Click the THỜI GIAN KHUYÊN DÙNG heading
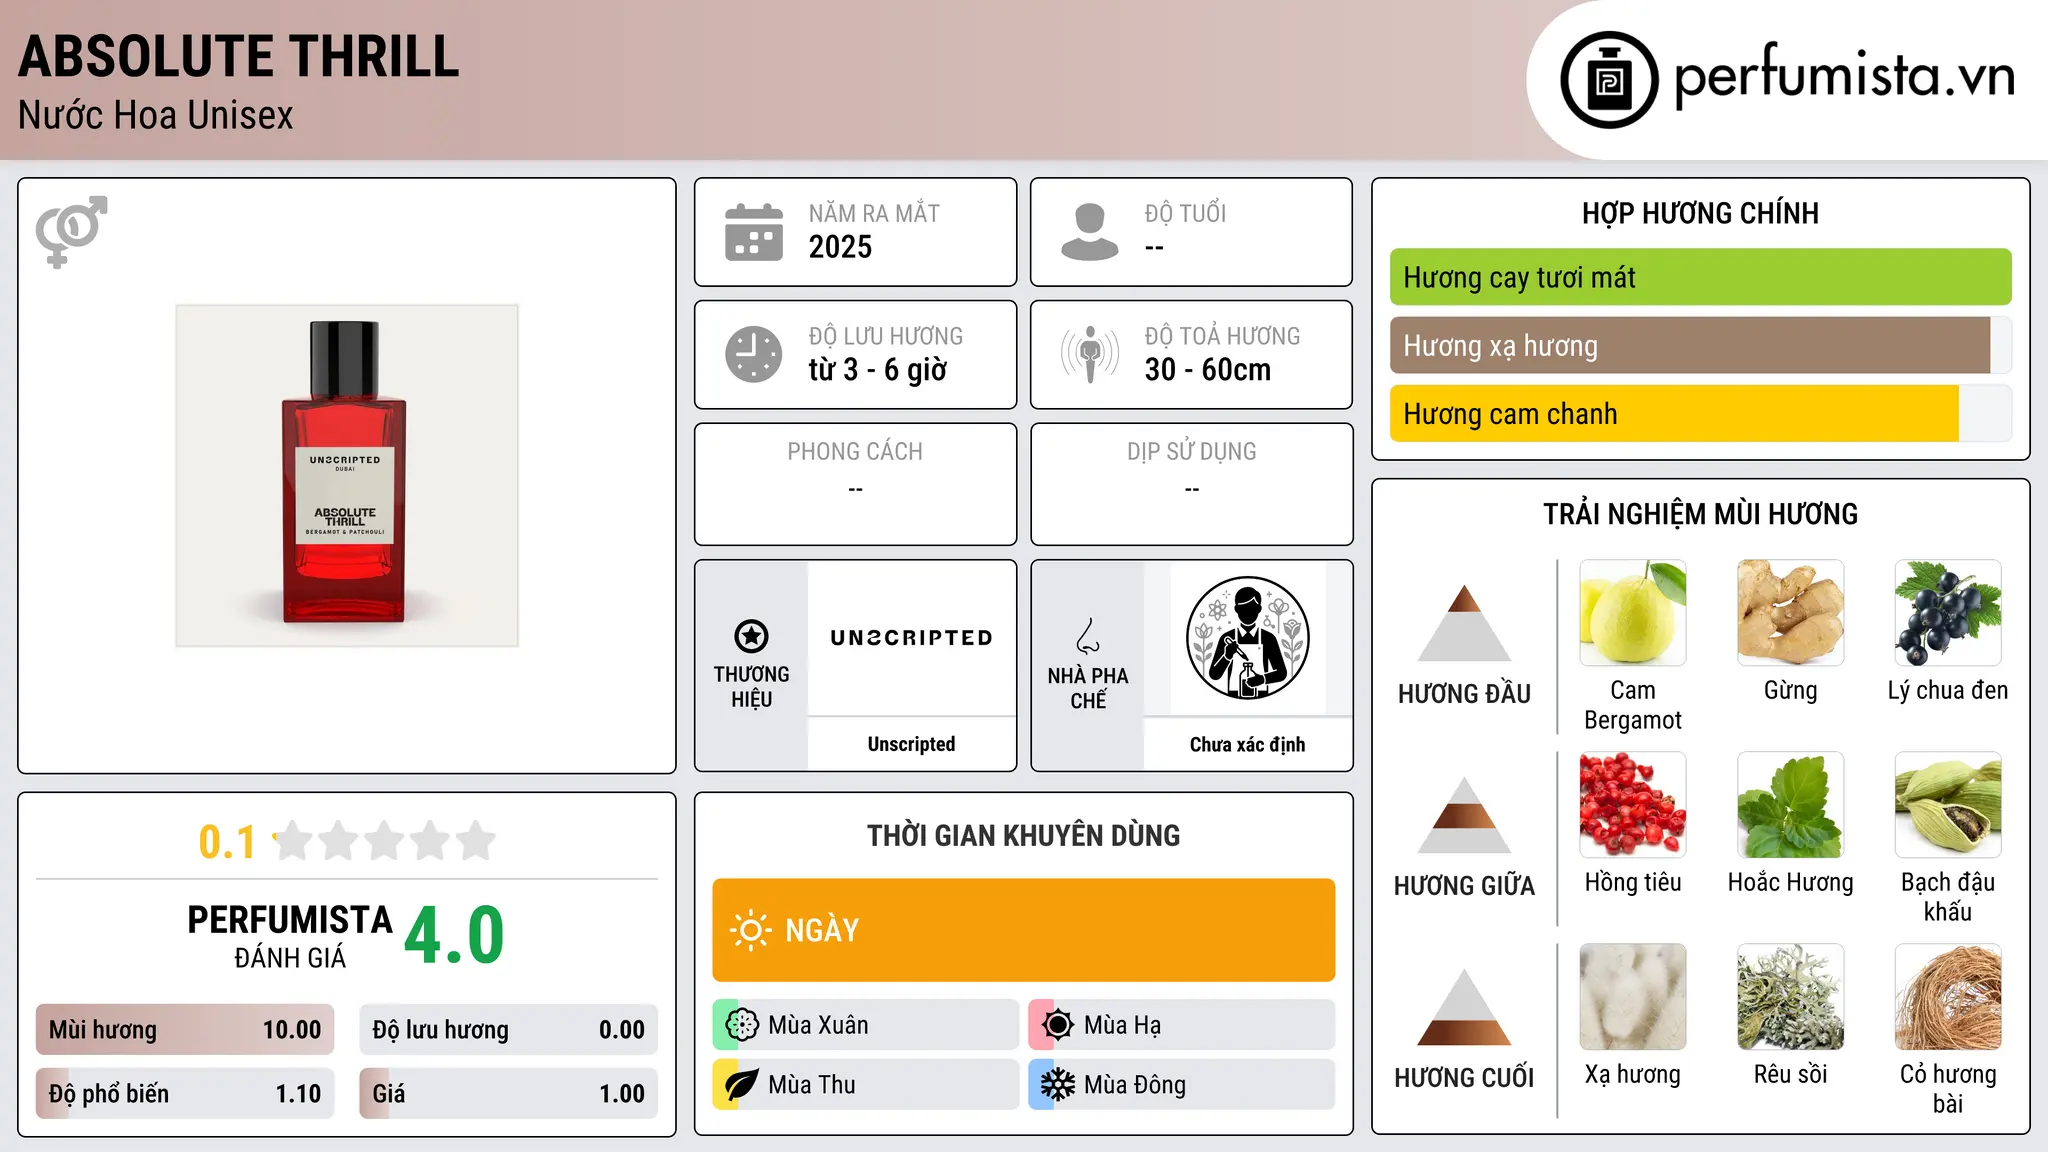The width and height of the screenshot is (2048, 1152). [x=1024, y=835]
